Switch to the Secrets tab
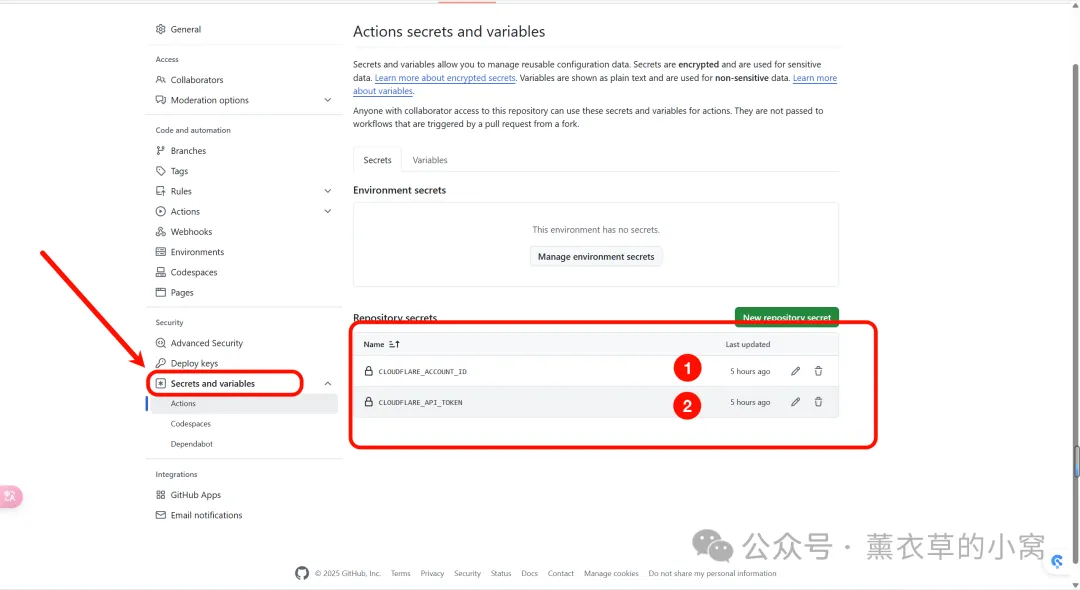 point(377,160)
